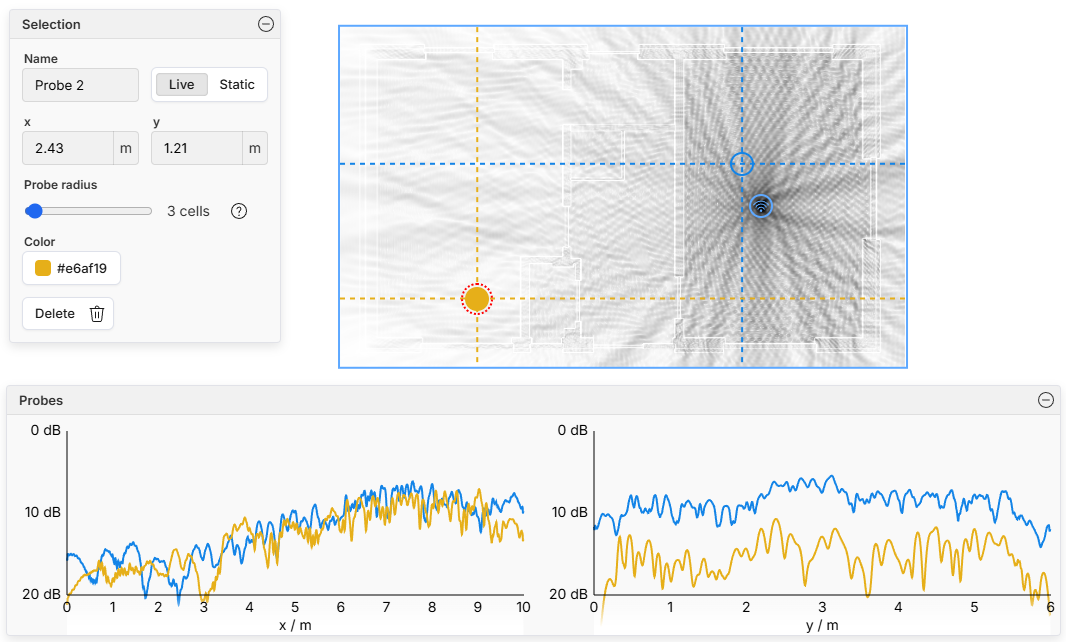Select the blue probe marker on map
This screenshot has height=642, width=1066.
[x=741, y=164]
